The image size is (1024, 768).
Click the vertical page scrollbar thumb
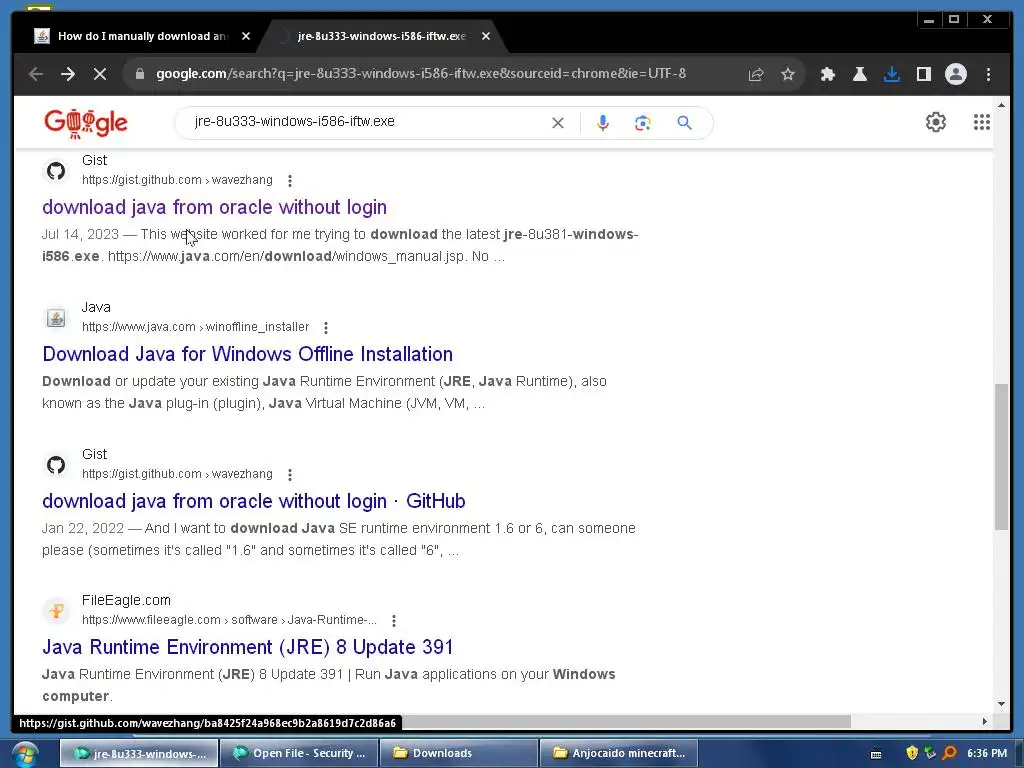[x=1001, y=457]
